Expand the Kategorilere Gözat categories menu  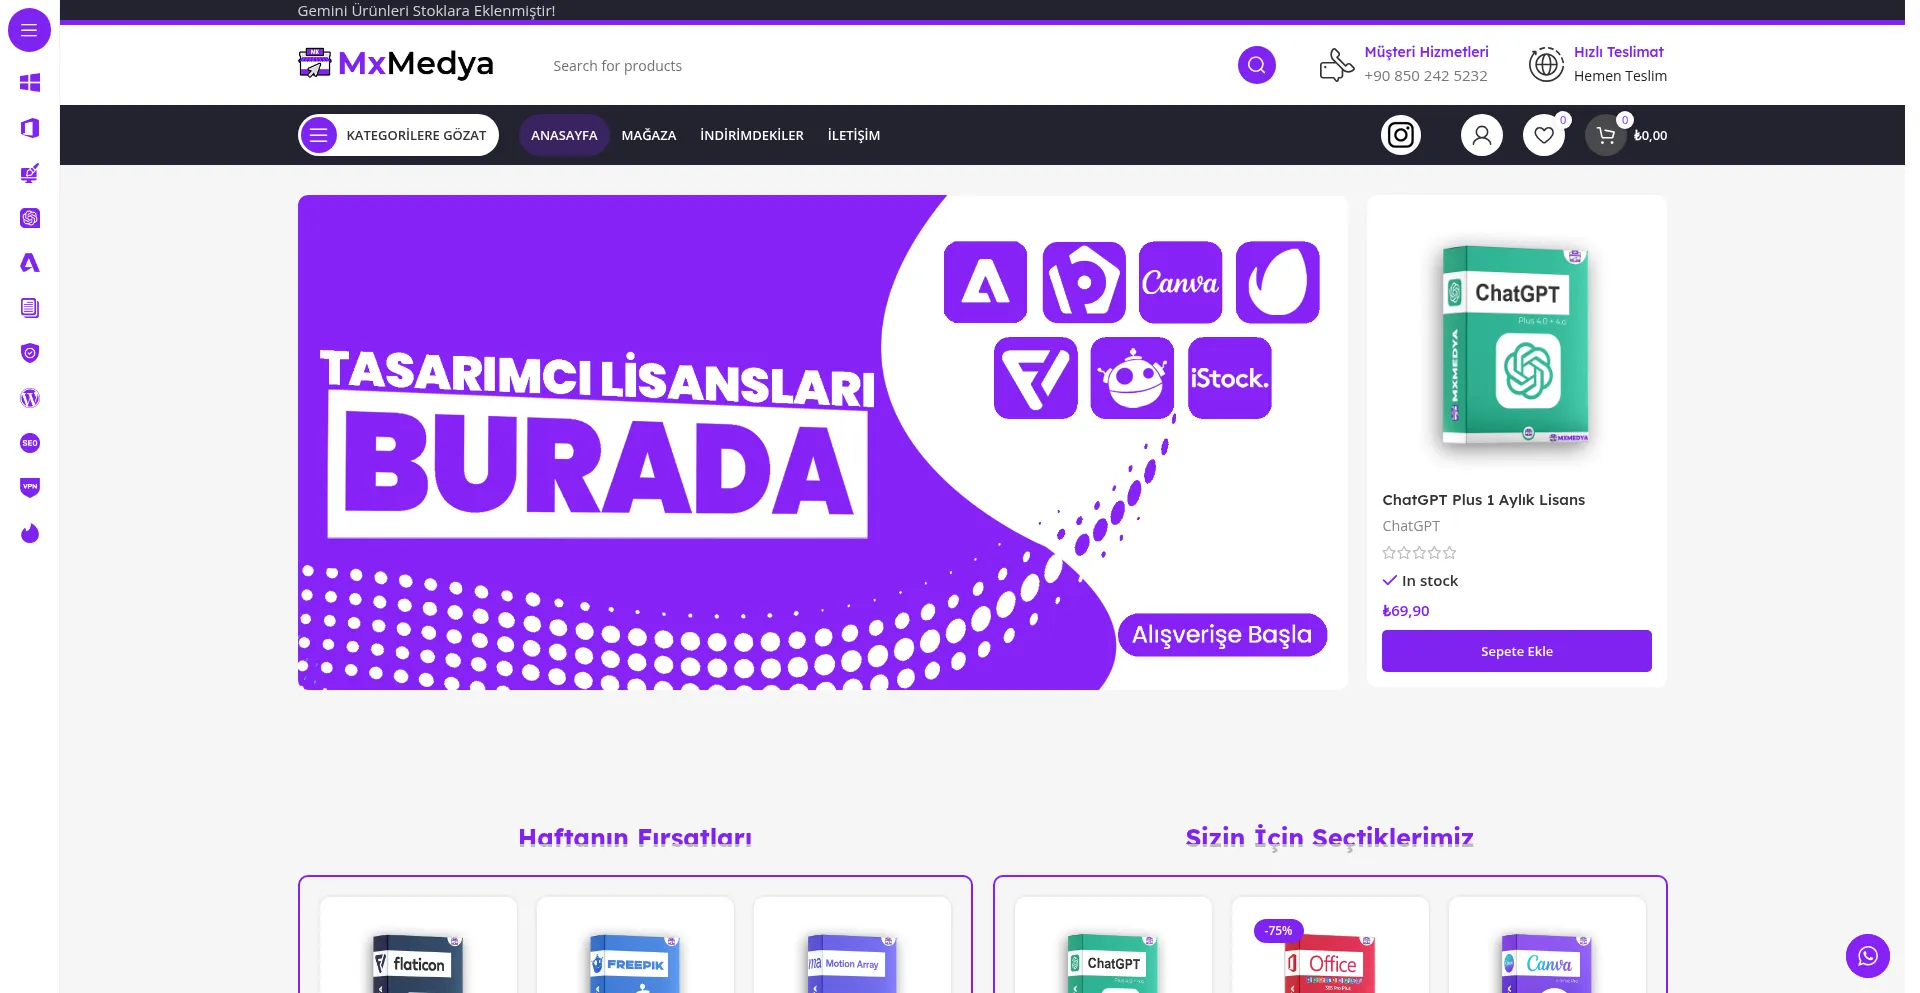[x=398, y=135]
